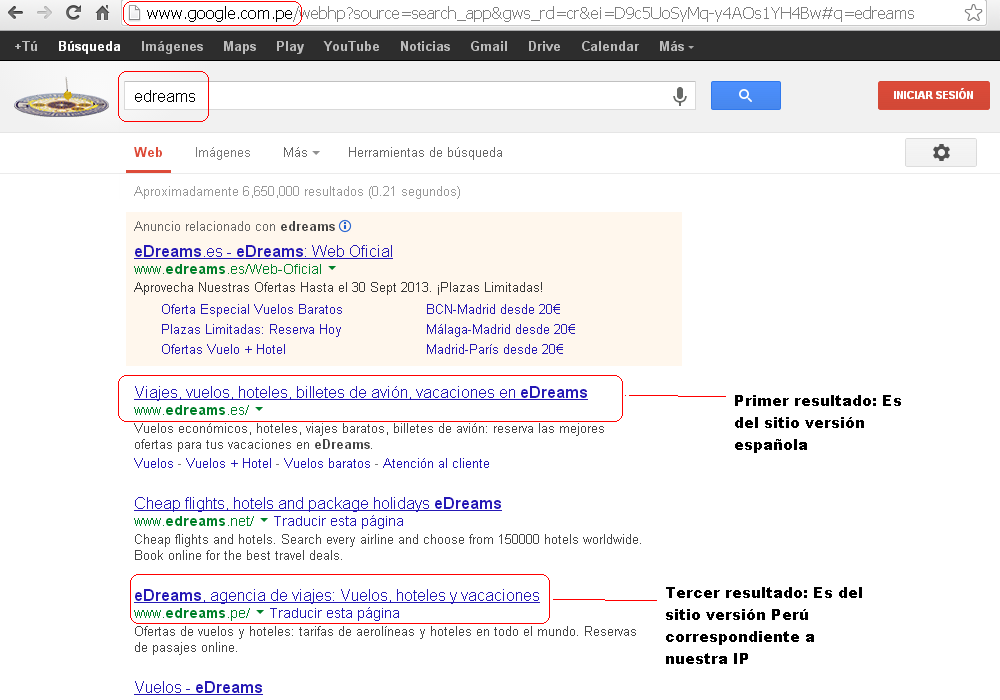Select Búsqueda in the top bar
The width and height of the screenshot is (1000, 700).
[x=89, y=47]
